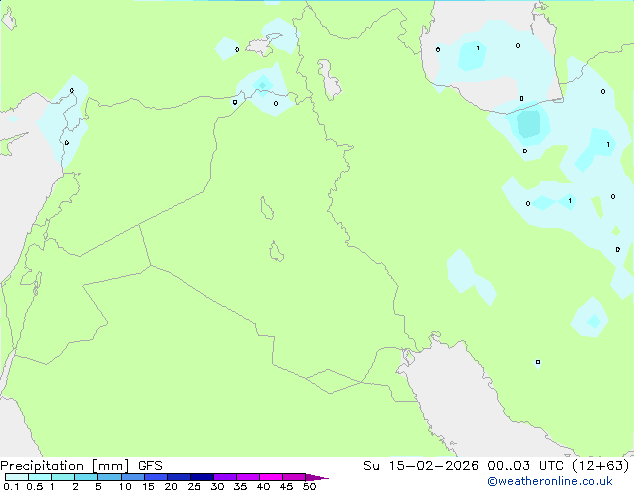The width and height of the screenshot is (634, 490).
Task: Pick the magenta swatch between 40 and 45
Action: click(271, 477)
